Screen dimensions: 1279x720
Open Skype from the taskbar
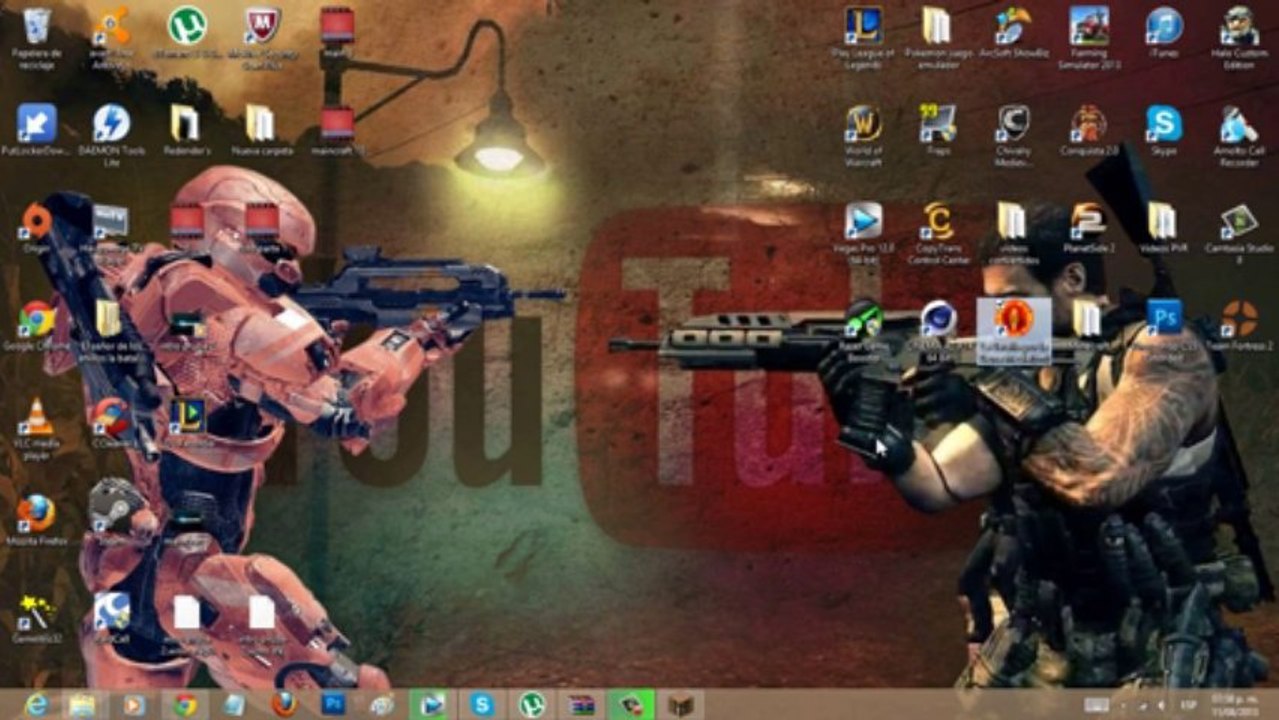[482, 704]
